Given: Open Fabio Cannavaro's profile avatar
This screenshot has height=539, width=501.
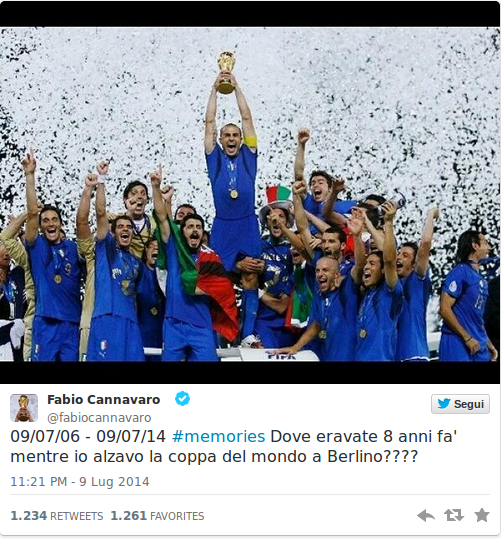Looking at the screenshot, I should click(x=24, y=408).
